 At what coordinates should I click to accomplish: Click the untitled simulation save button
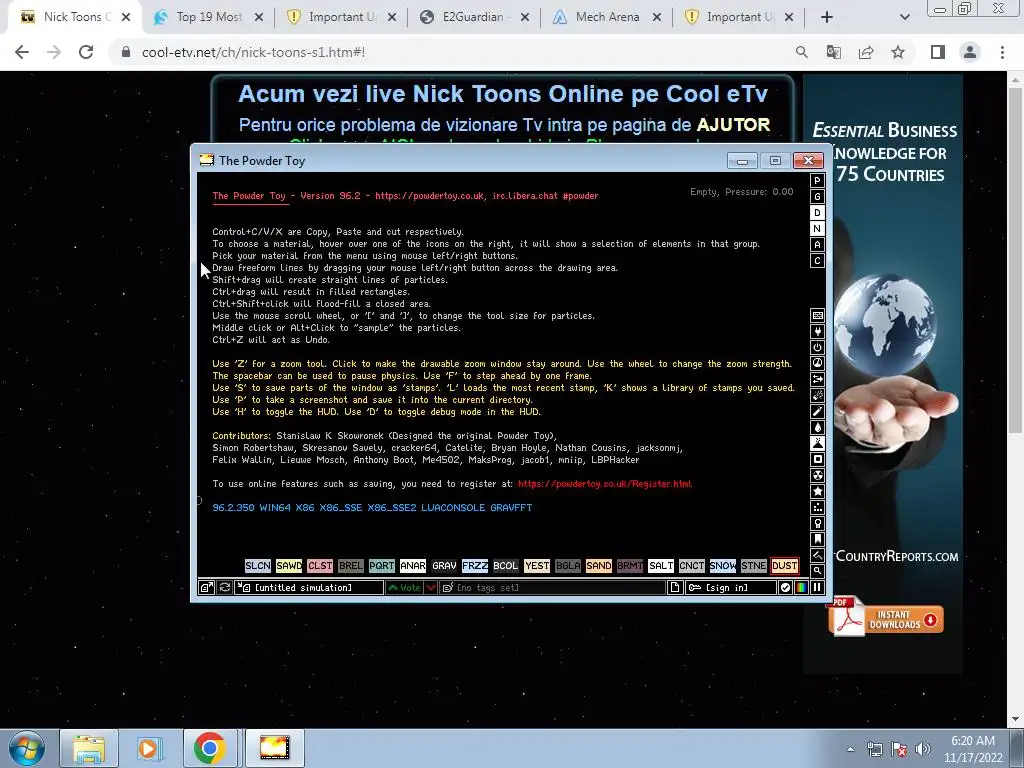(x=309, y=587)
